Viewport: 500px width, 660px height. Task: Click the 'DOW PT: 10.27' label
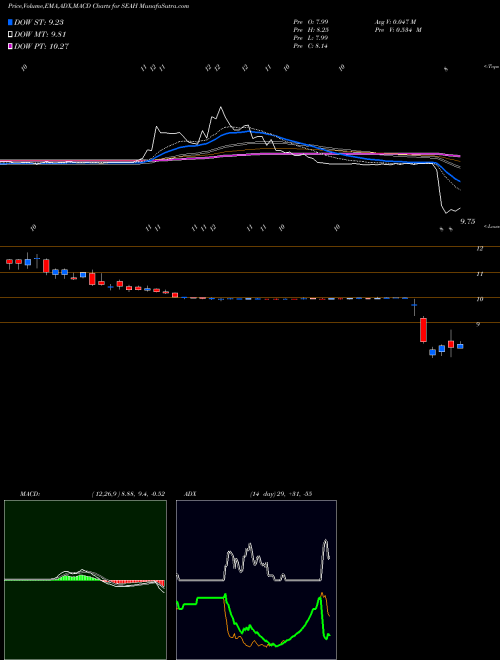pyautogui.click(x=41, y=46)
